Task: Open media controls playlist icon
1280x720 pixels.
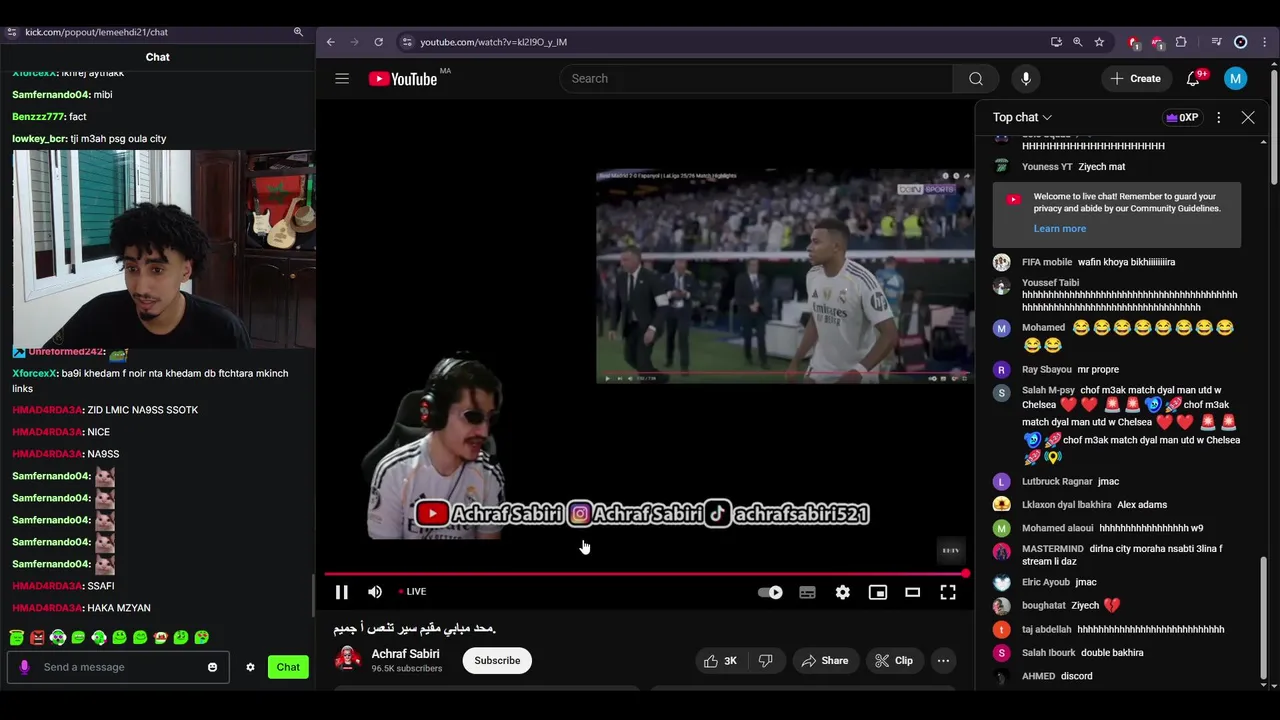Action: [1216, 42]
